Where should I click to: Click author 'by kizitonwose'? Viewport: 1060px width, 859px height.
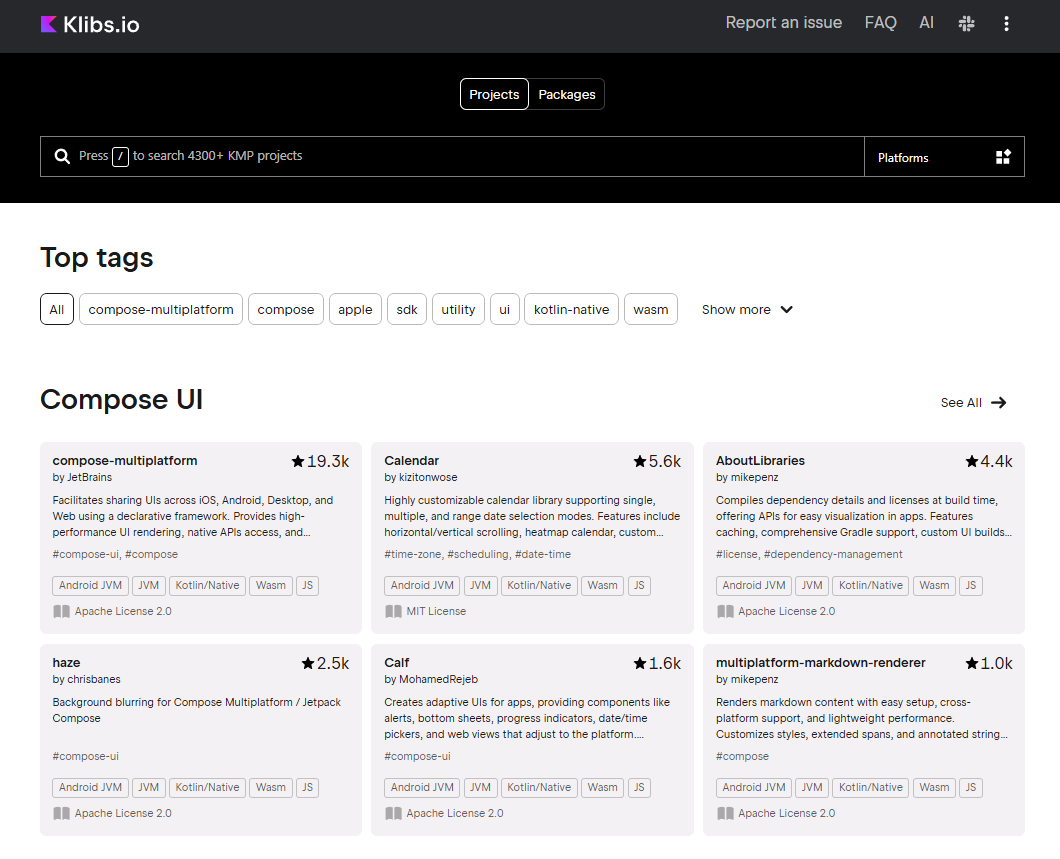(420, 478)
